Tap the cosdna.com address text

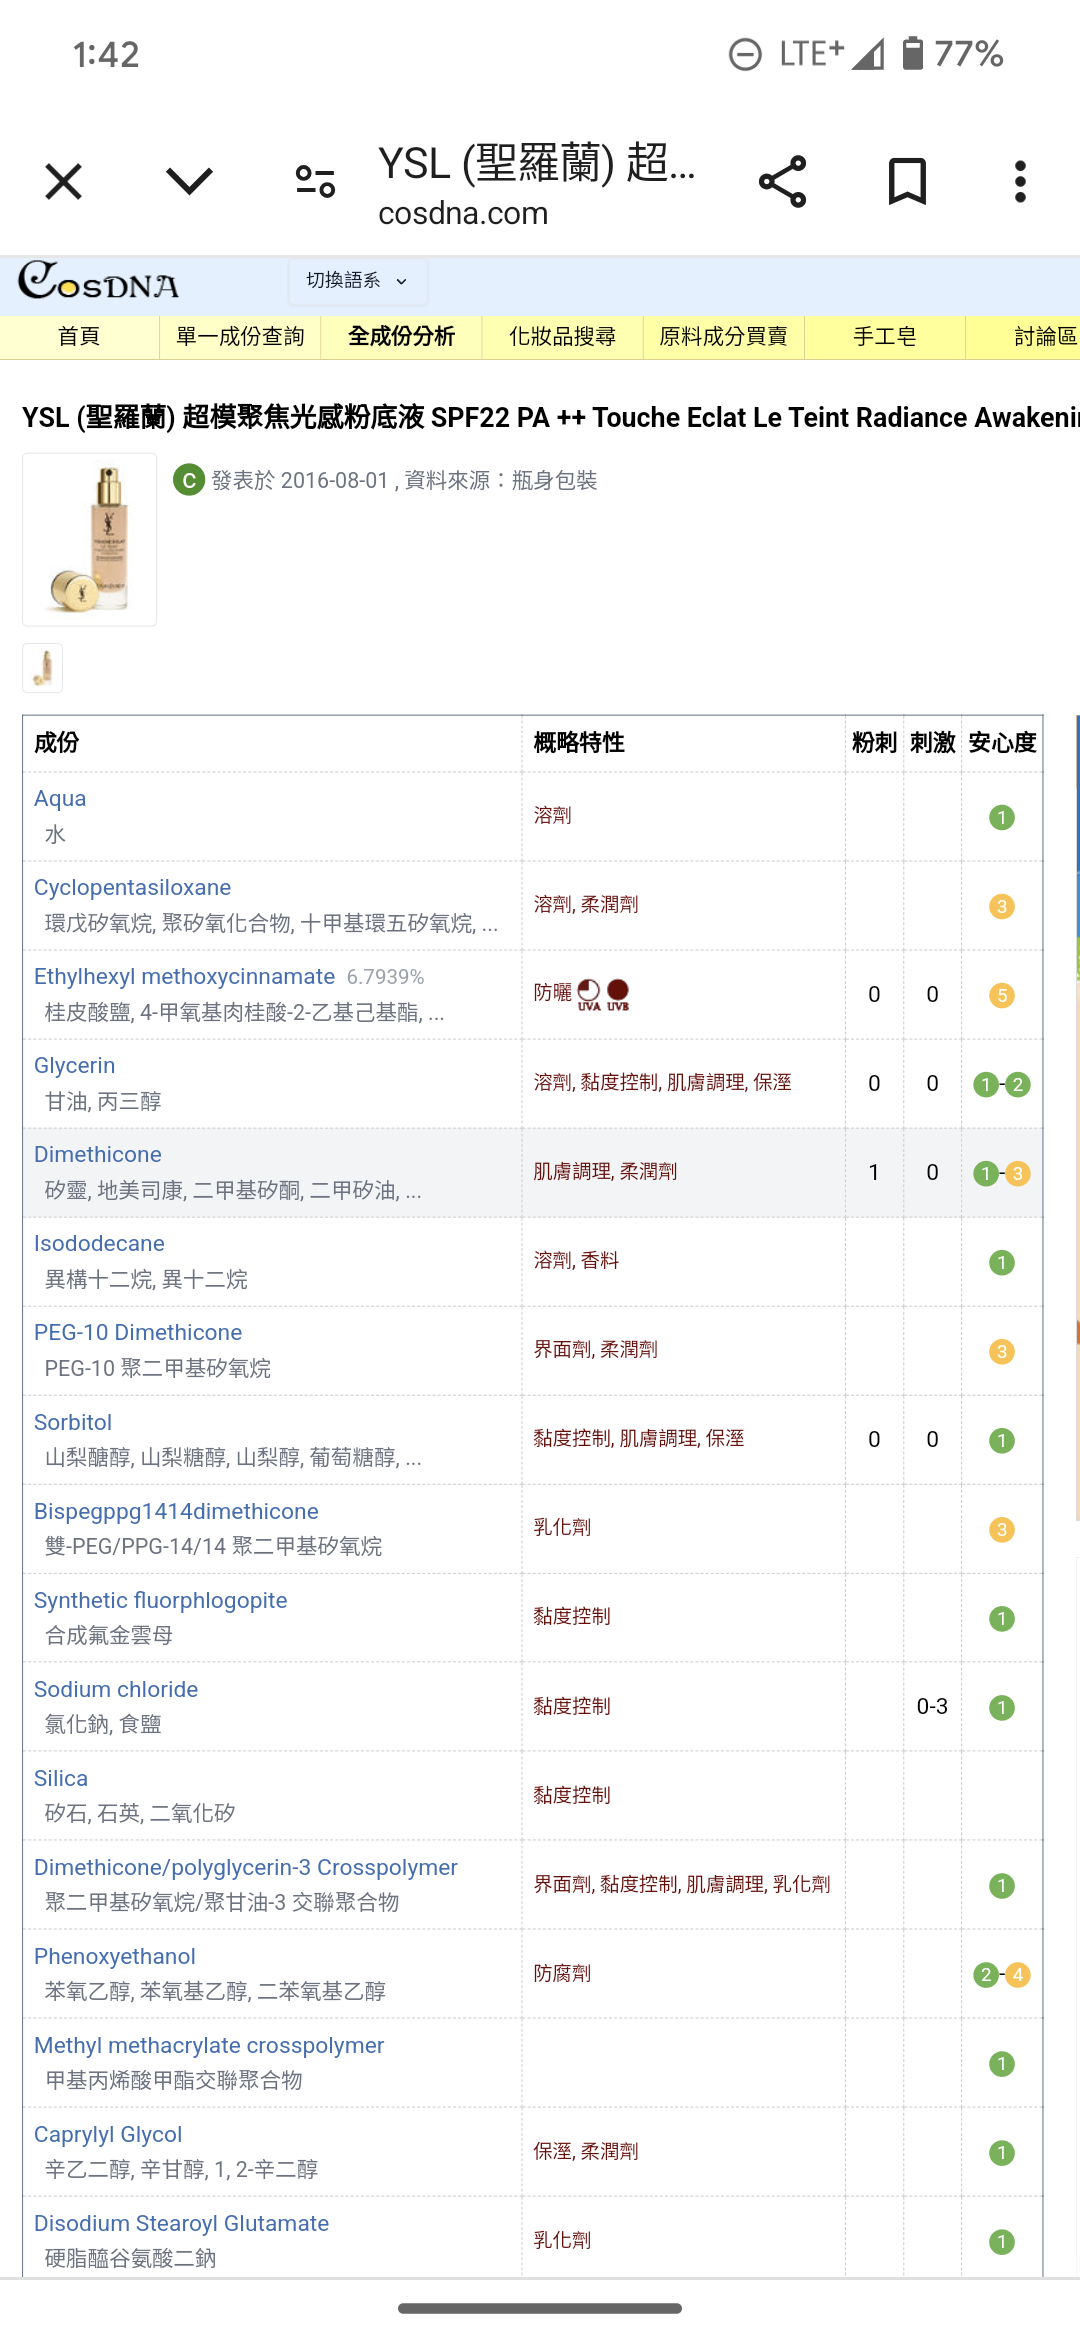point(463,213)
